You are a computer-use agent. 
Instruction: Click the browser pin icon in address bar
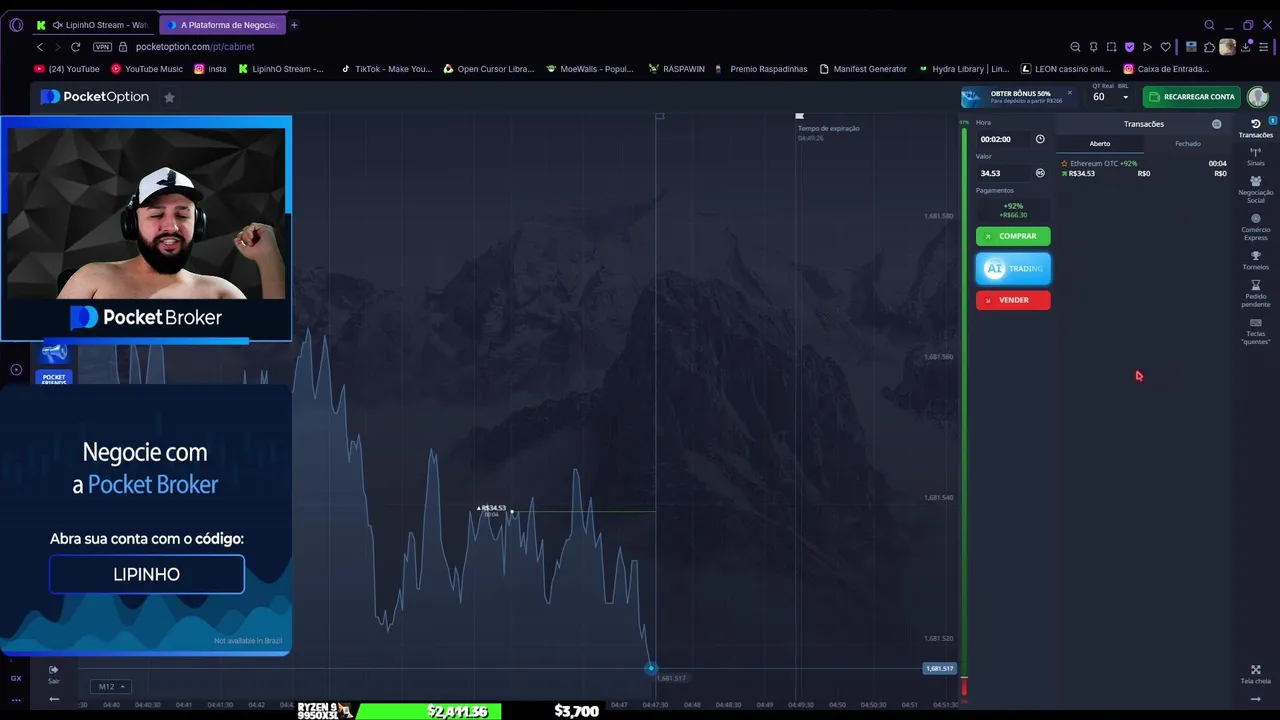(1093, 47)
